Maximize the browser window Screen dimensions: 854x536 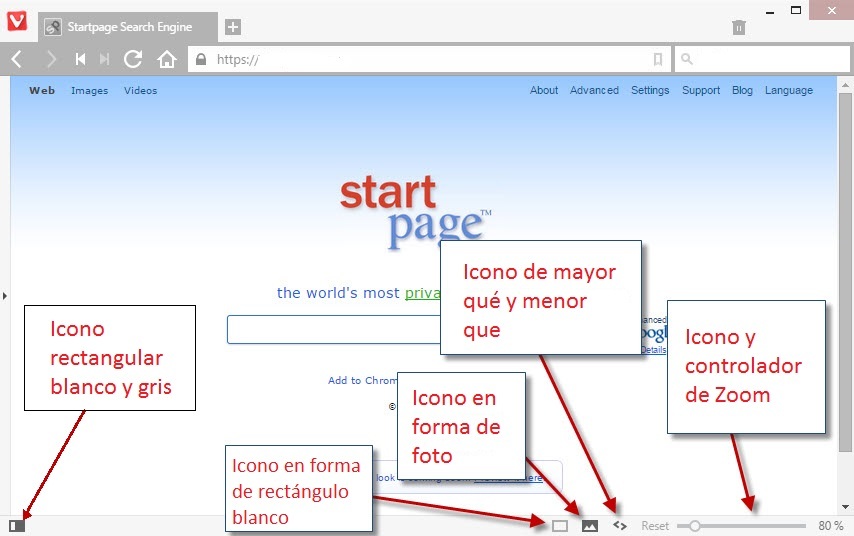796,10
